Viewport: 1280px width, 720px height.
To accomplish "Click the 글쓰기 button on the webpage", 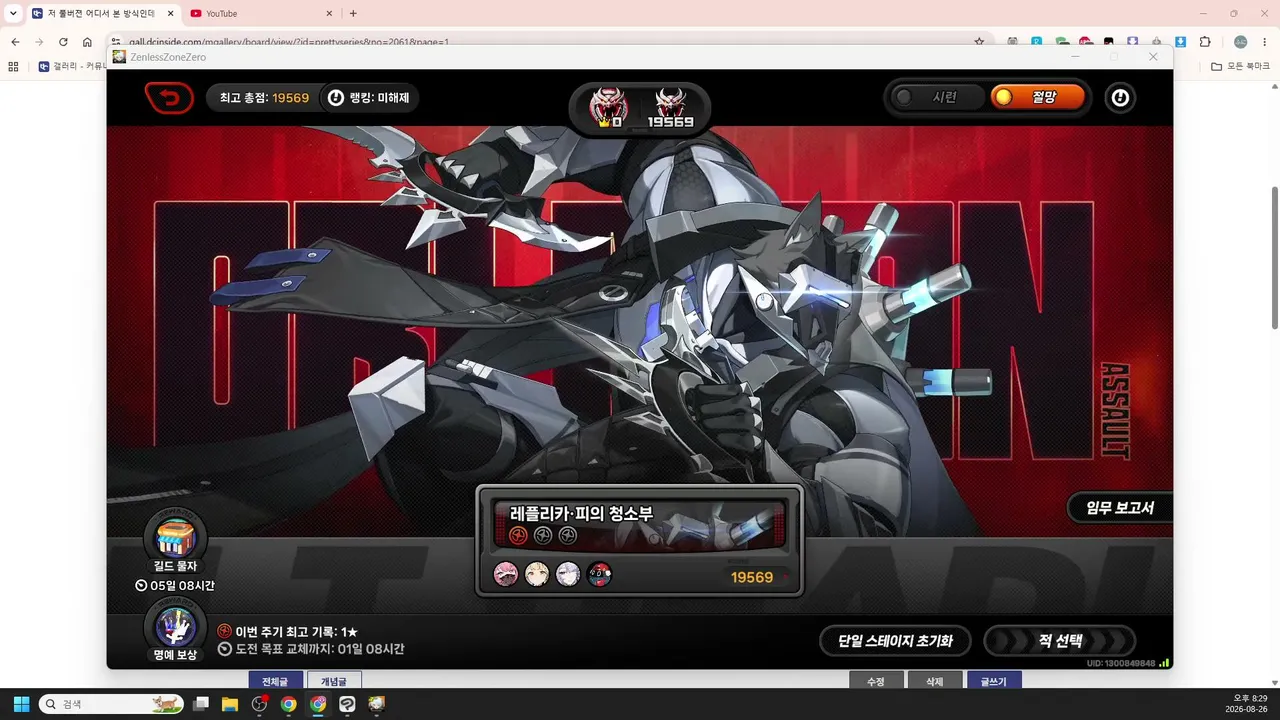I will [x=994, y=681].
